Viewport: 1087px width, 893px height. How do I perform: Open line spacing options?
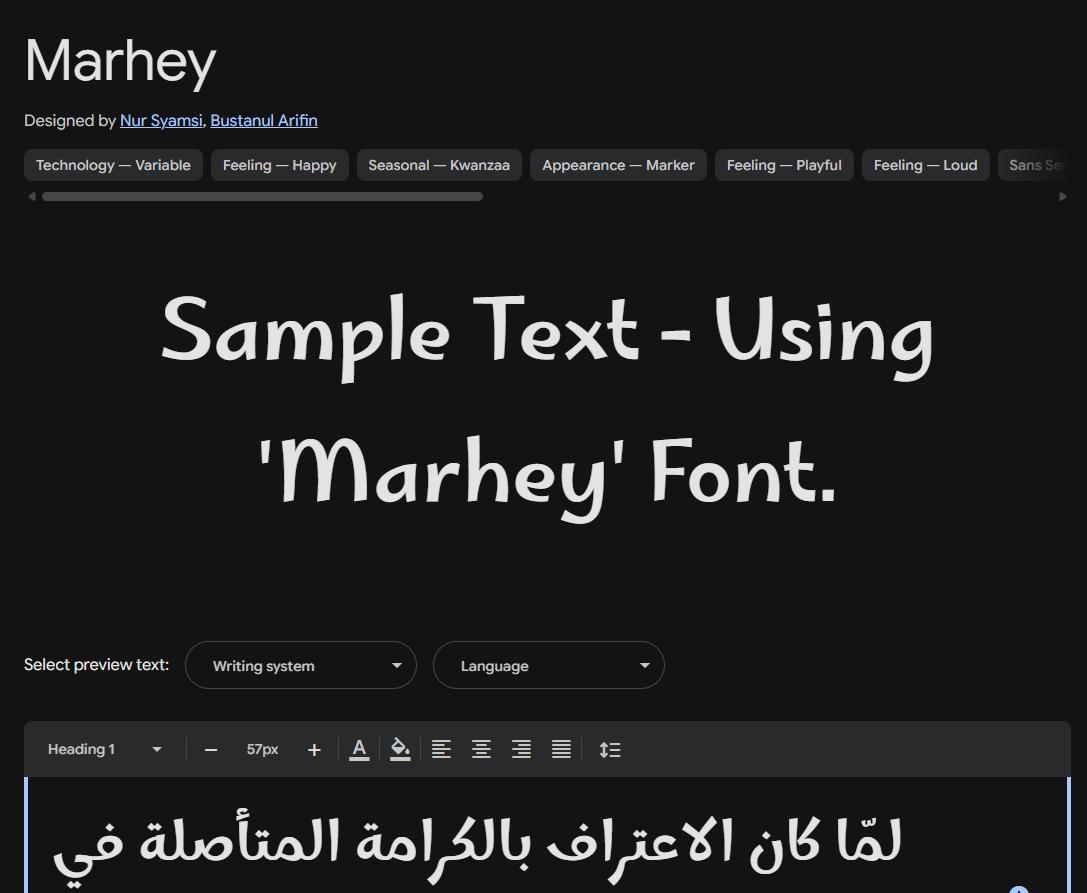[x=610, y=749]
